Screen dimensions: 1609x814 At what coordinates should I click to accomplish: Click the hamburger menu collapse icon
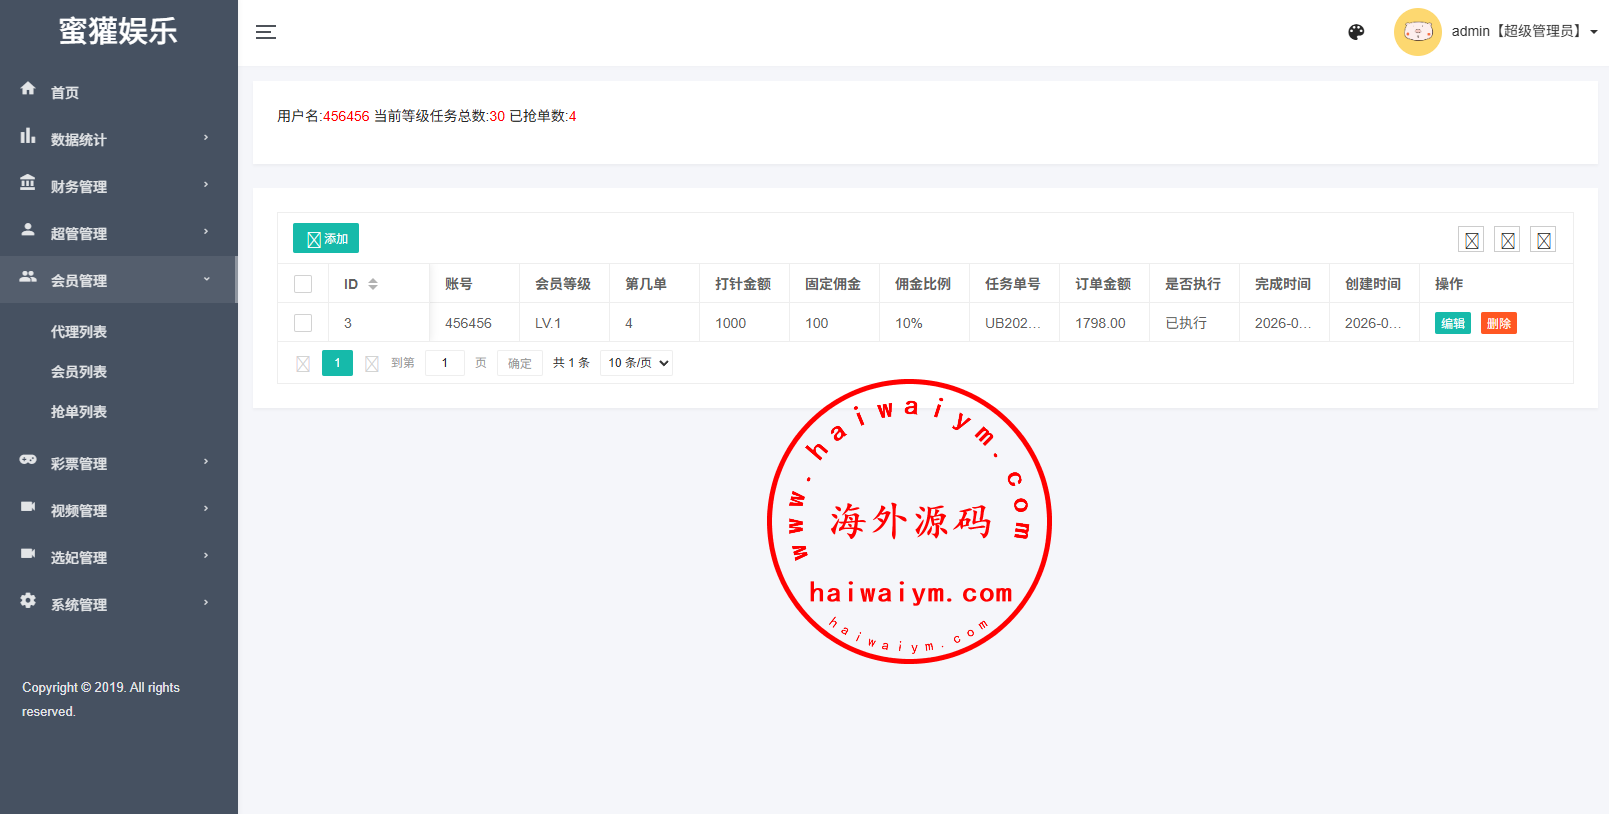265,32
